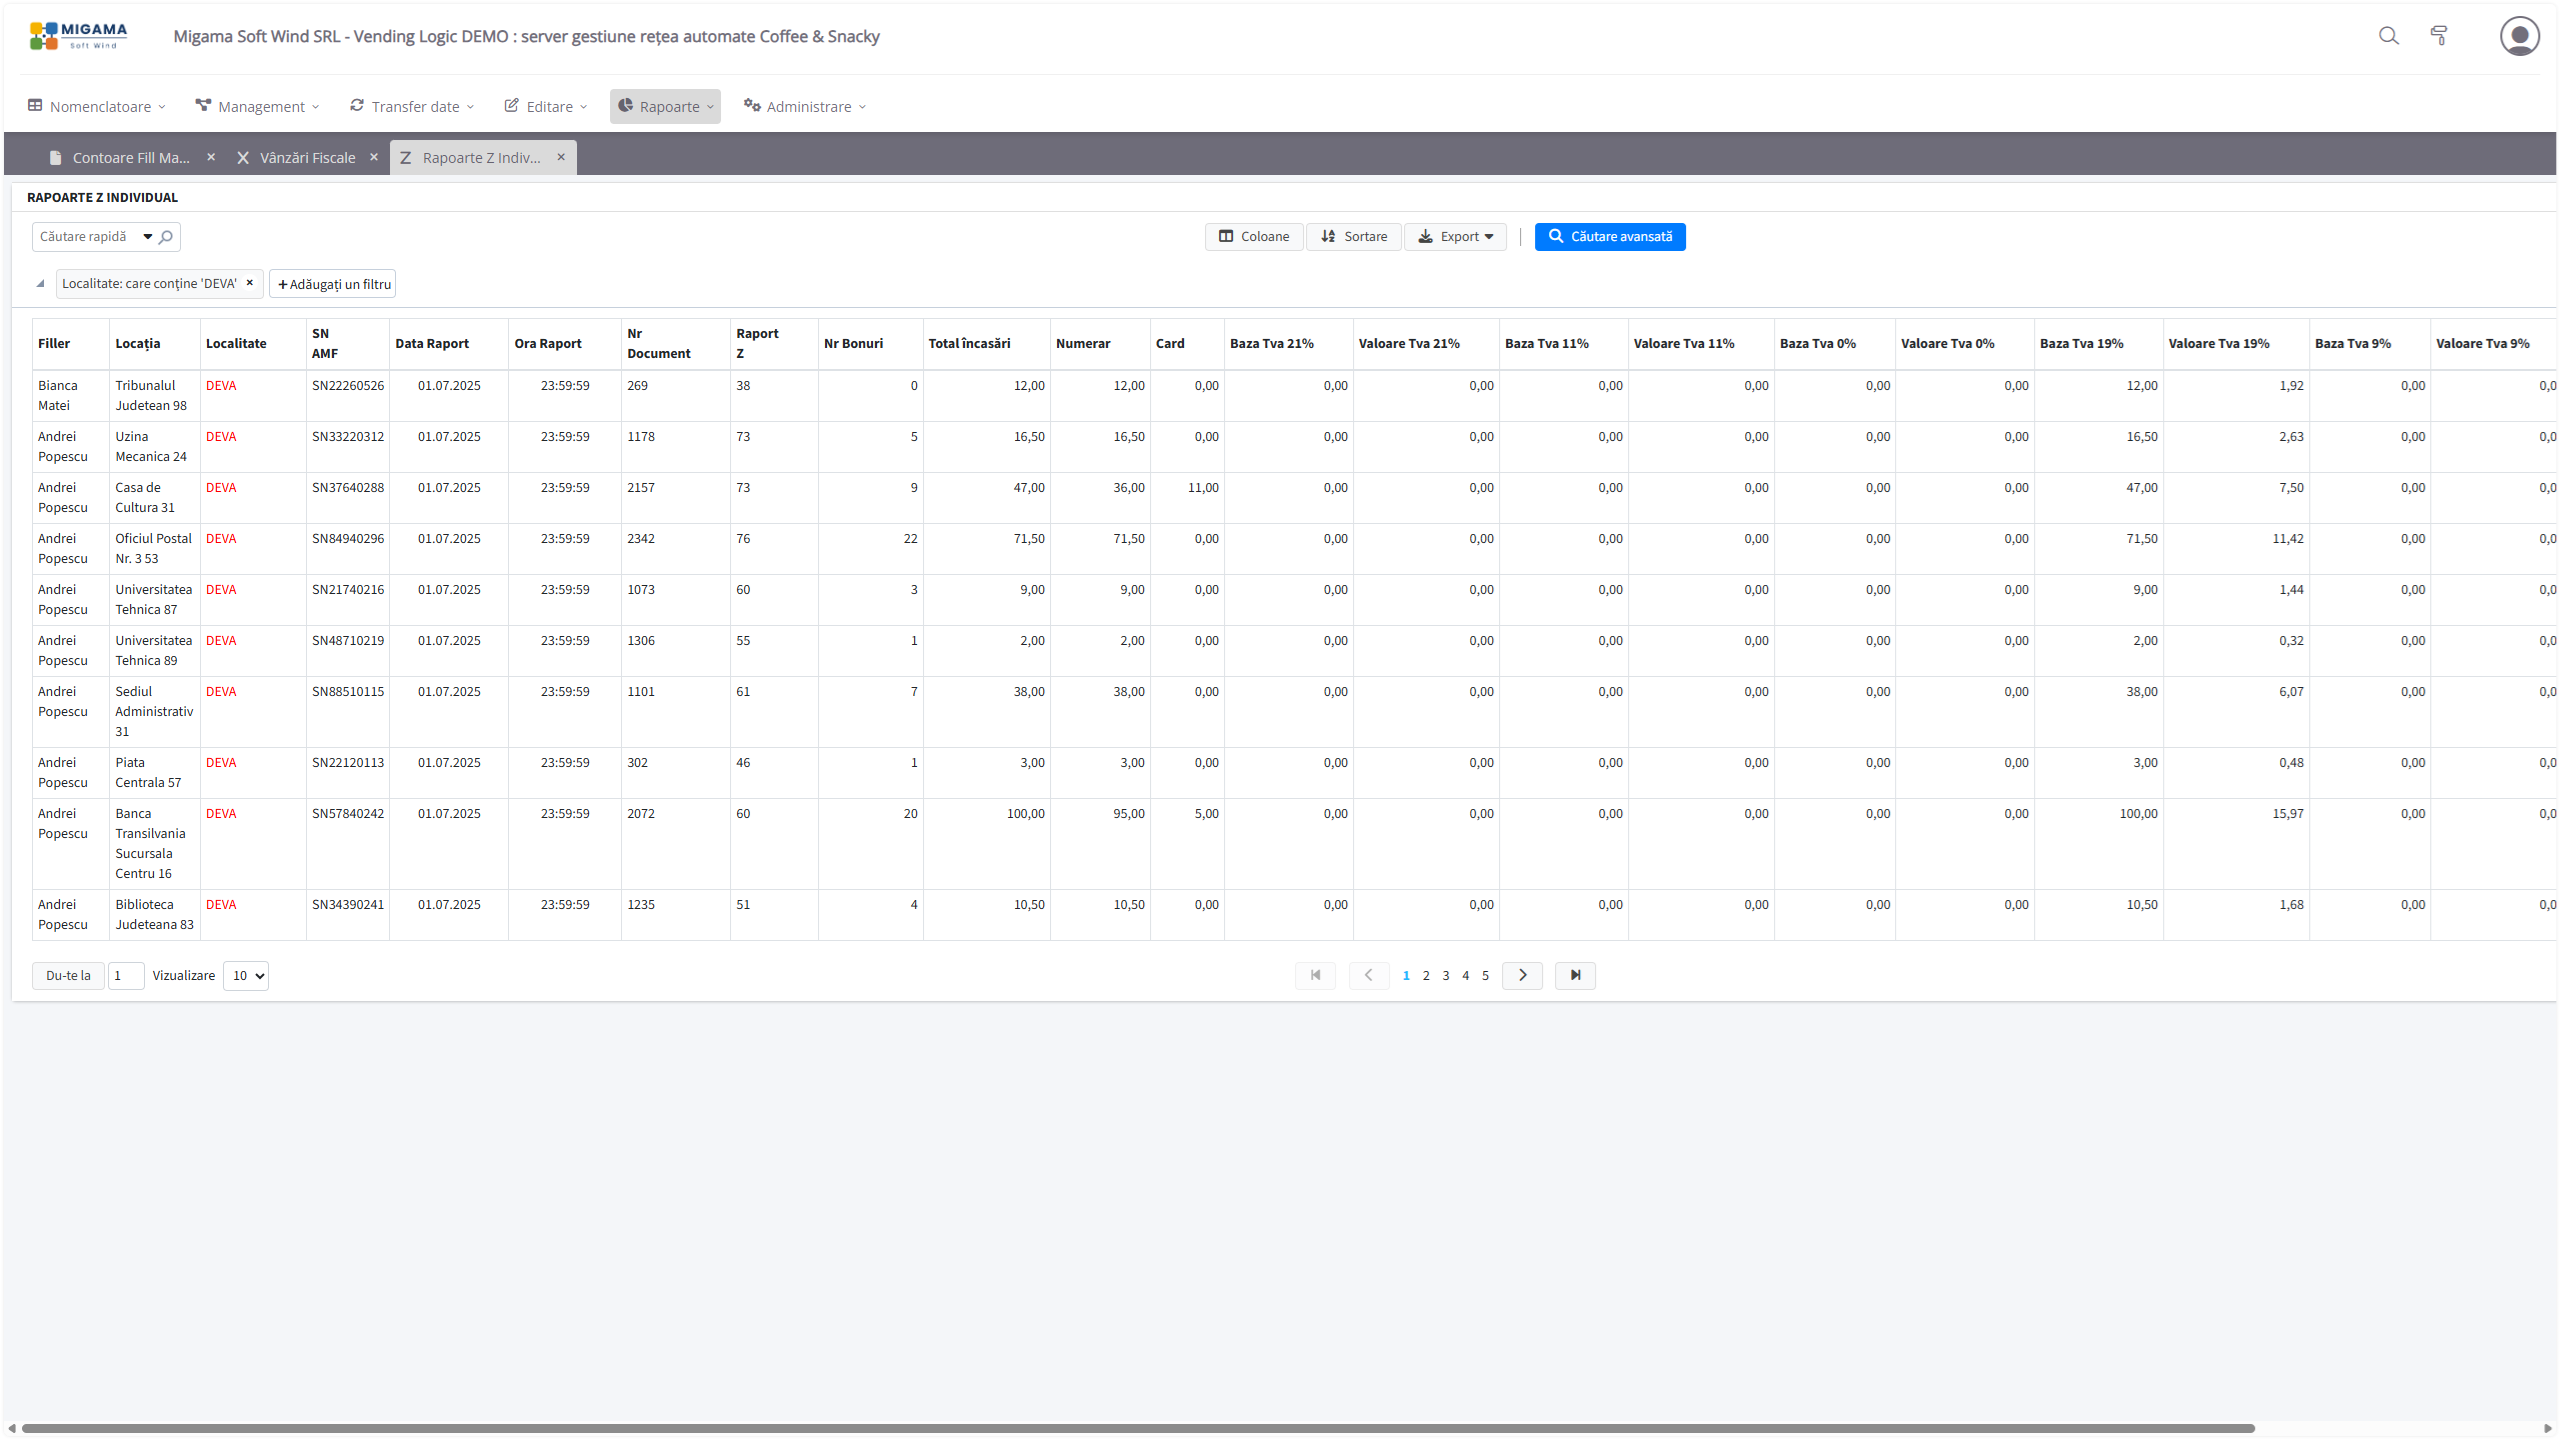
Task: Click the Coloane button
Action: pos(1254,237)
